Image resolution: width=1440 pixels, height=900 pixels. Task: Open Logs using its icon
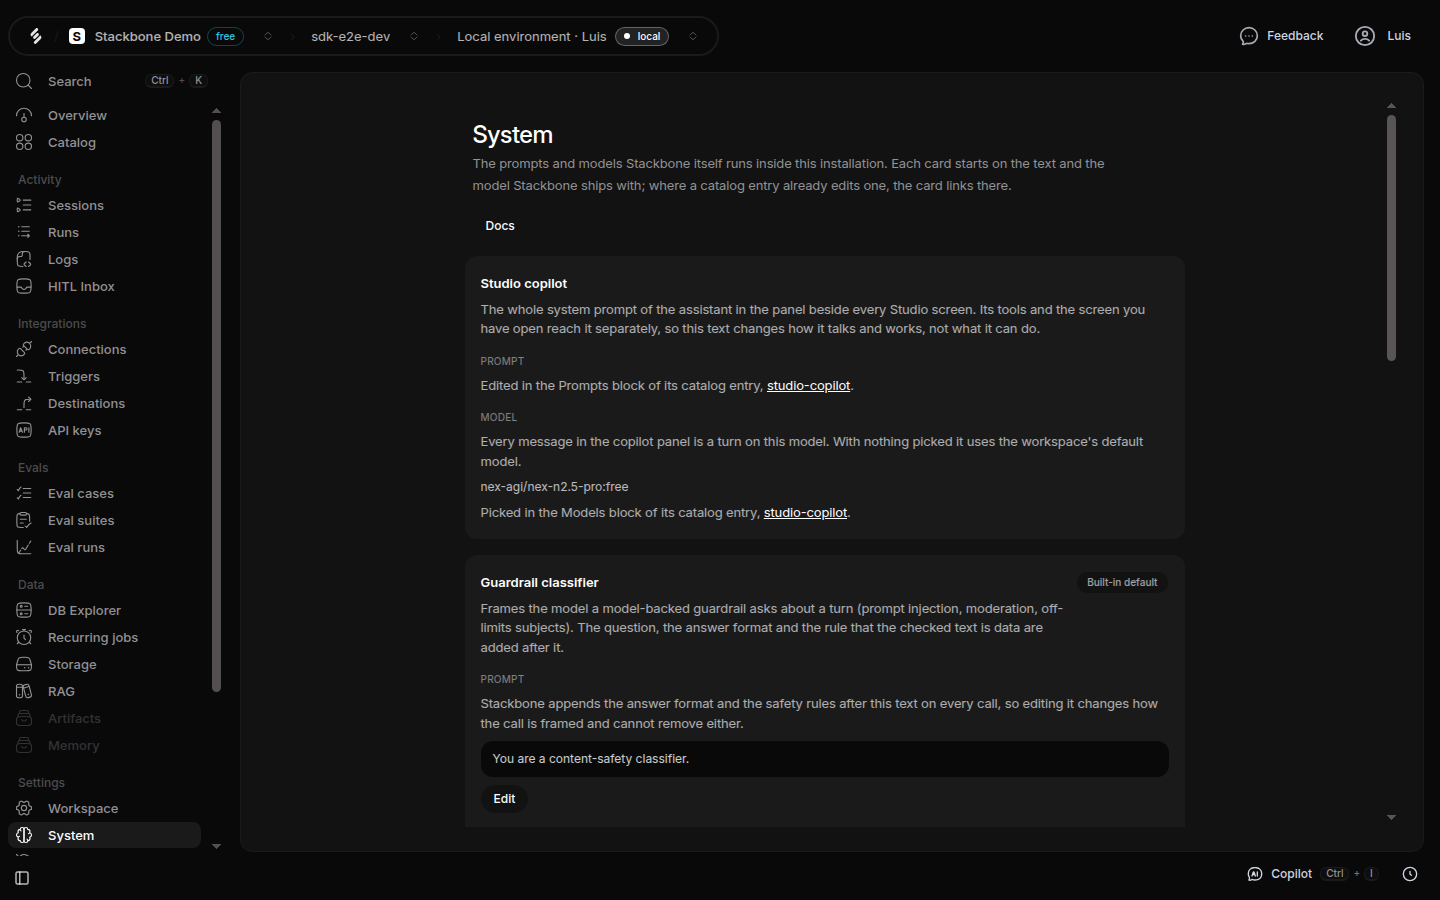click(24, 259)
